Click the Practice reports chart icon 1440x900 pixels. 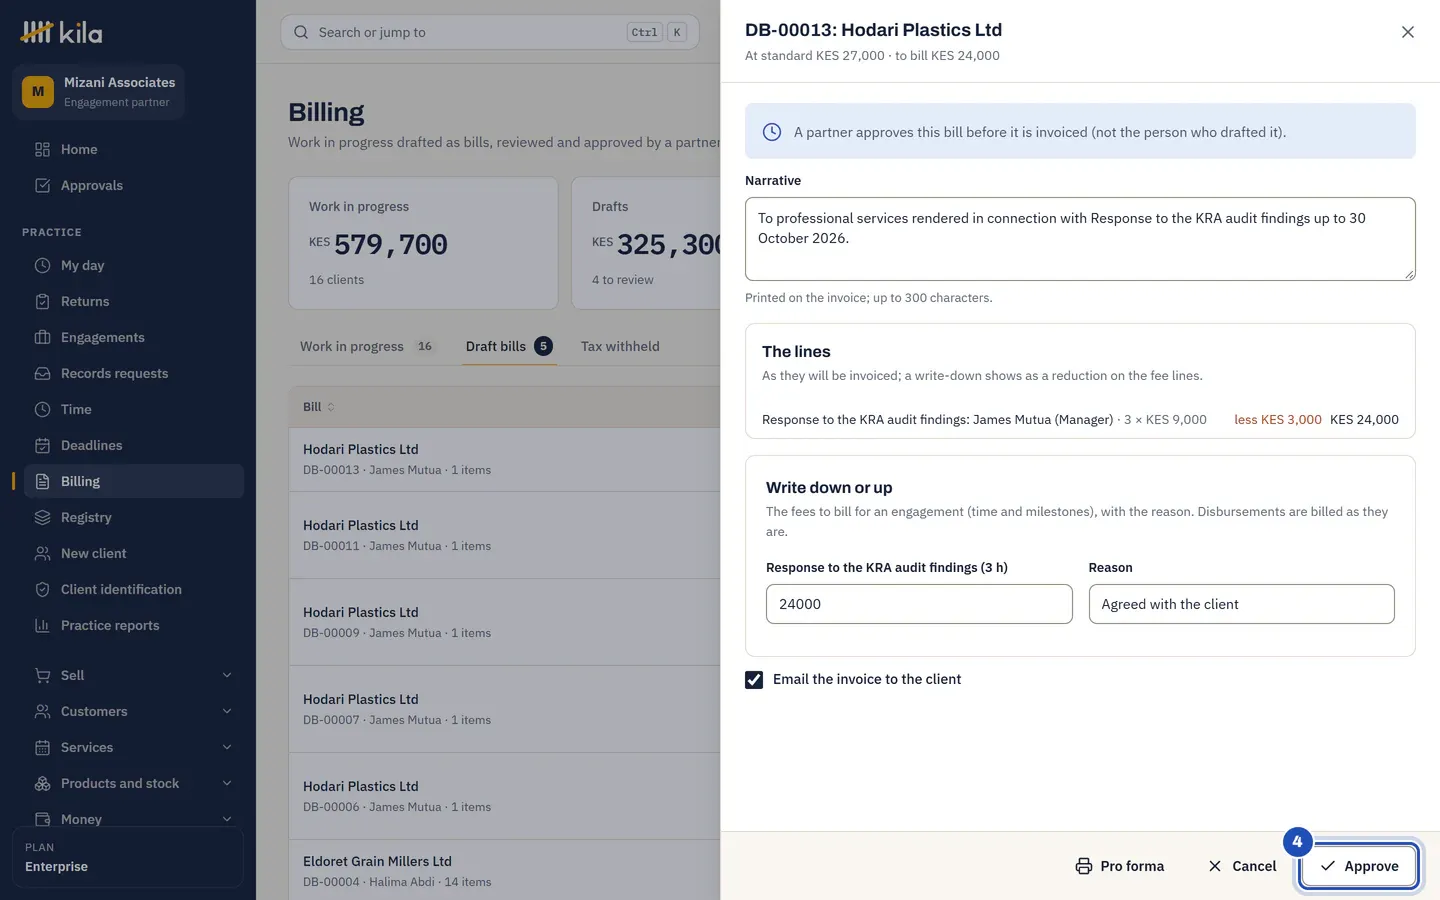point(42,625)
